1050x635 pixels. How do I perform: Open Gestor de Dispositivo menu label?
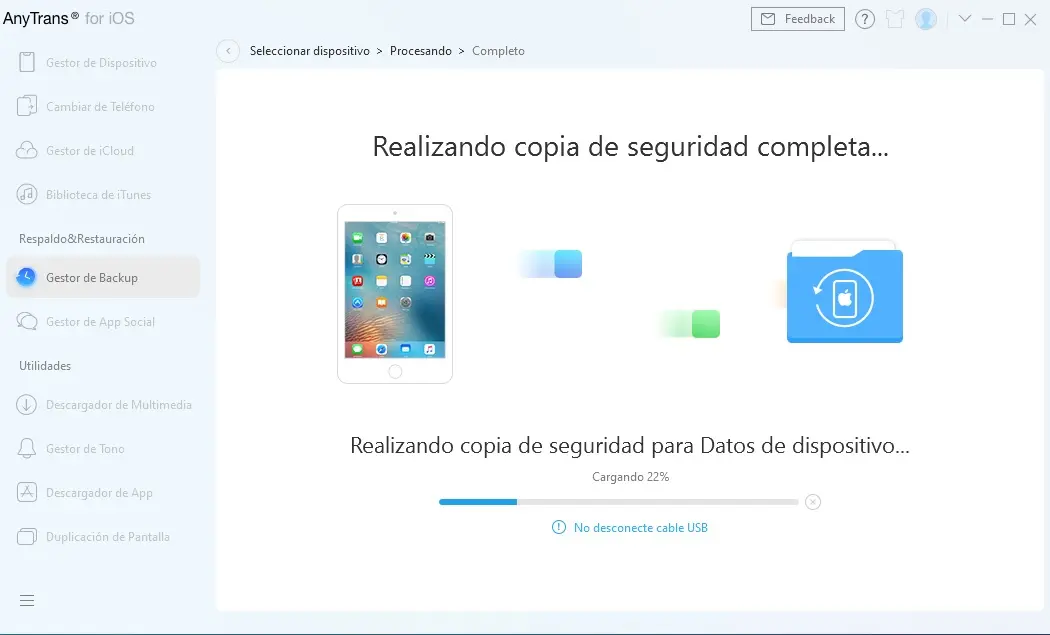point(101,63)
